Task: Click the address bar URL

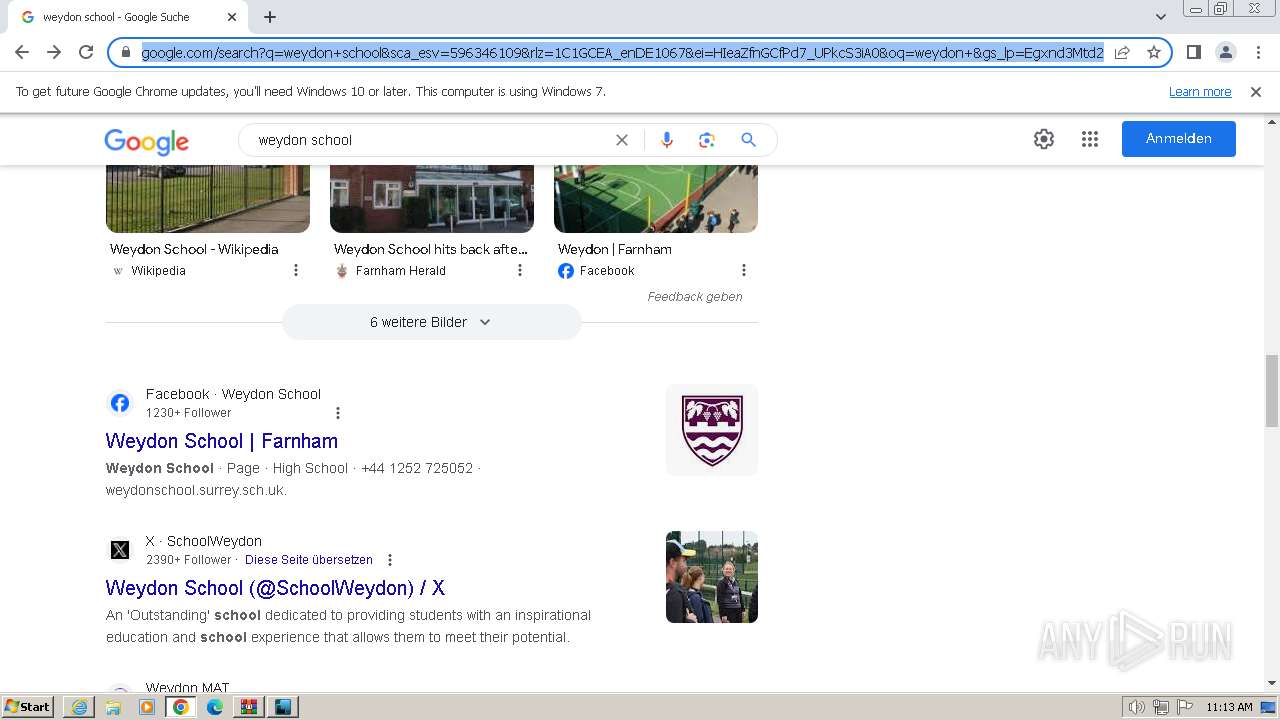Action: [x=622, y=52]
